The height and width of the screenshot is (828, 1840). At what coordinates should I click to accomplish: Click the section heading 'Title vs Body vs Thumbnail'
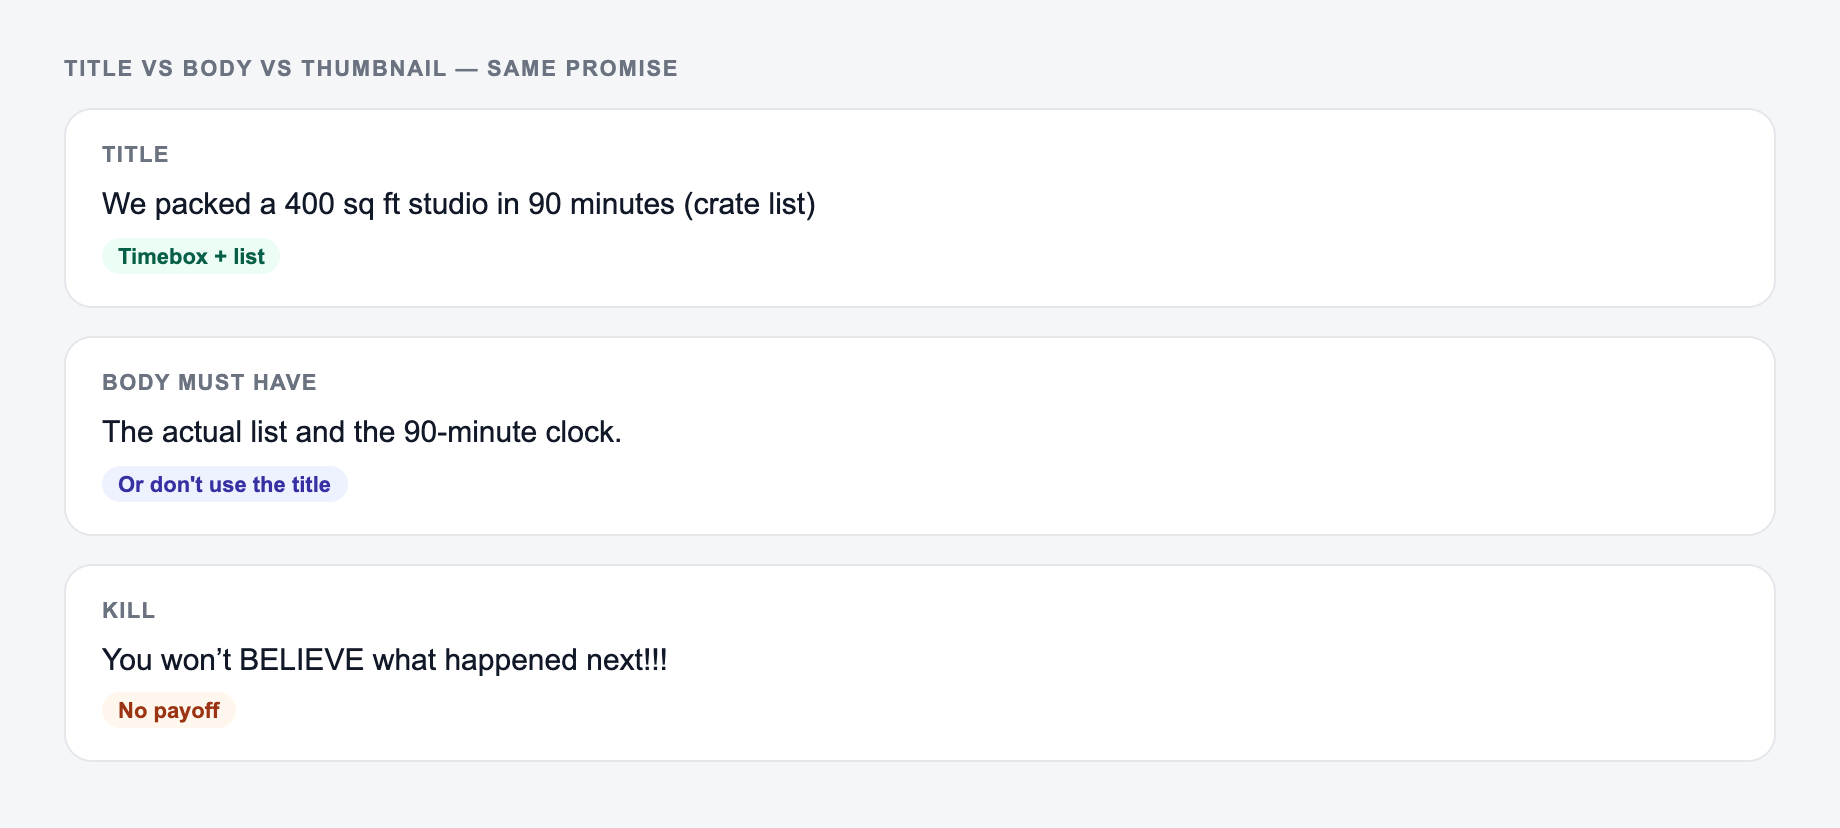[255, 68]
